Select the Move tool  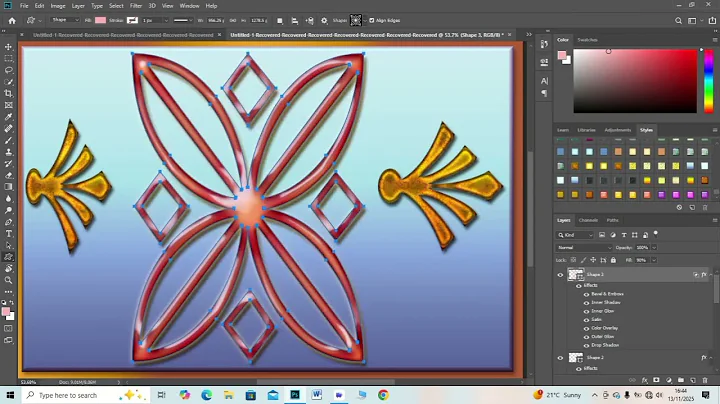(x=9, y=47)
